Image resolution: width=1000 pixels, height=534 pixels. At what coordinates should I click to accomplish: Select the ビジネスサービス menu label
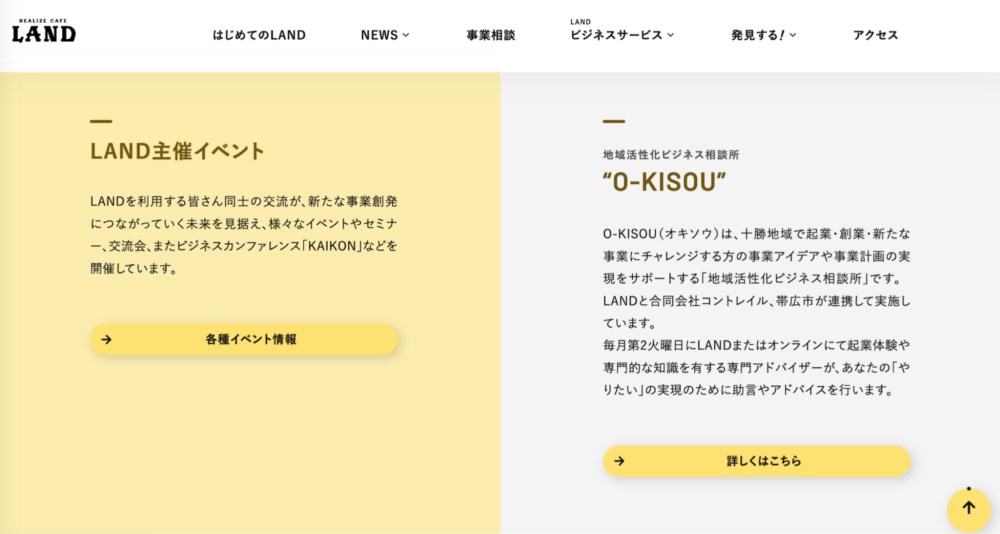(617, 35)
